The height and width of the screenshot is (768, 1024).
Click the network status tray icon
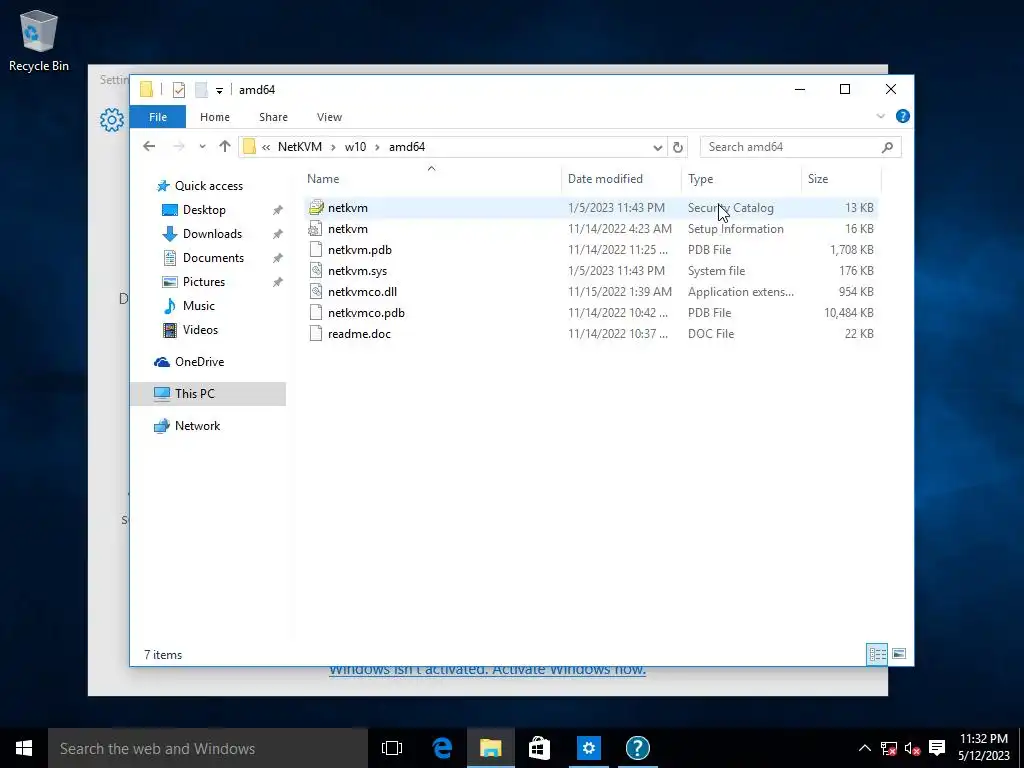coord(889,748)
